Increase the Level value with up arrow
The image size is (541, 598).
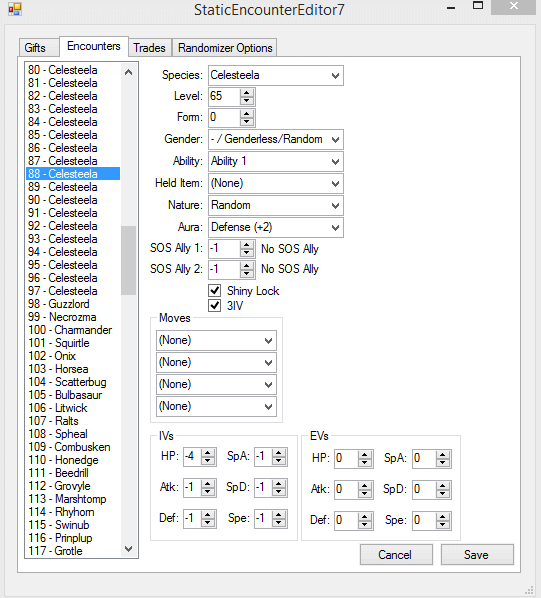click(x=247, y=93)
